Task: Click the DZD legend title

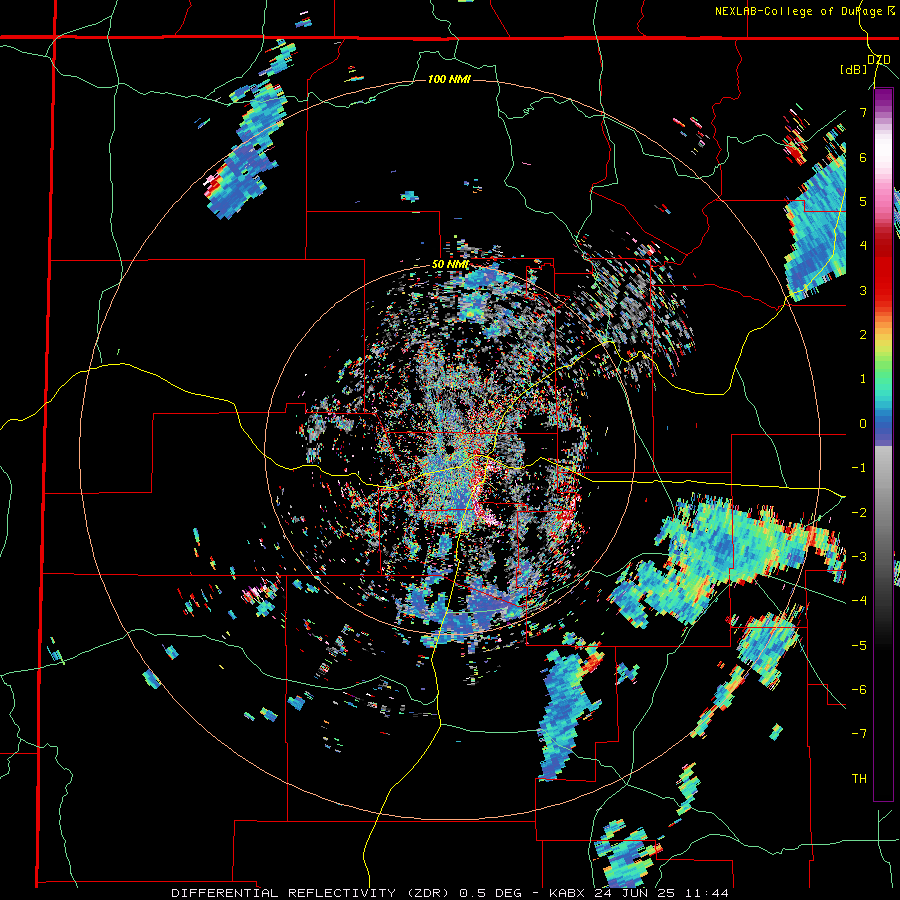Action: coord(879,60)
